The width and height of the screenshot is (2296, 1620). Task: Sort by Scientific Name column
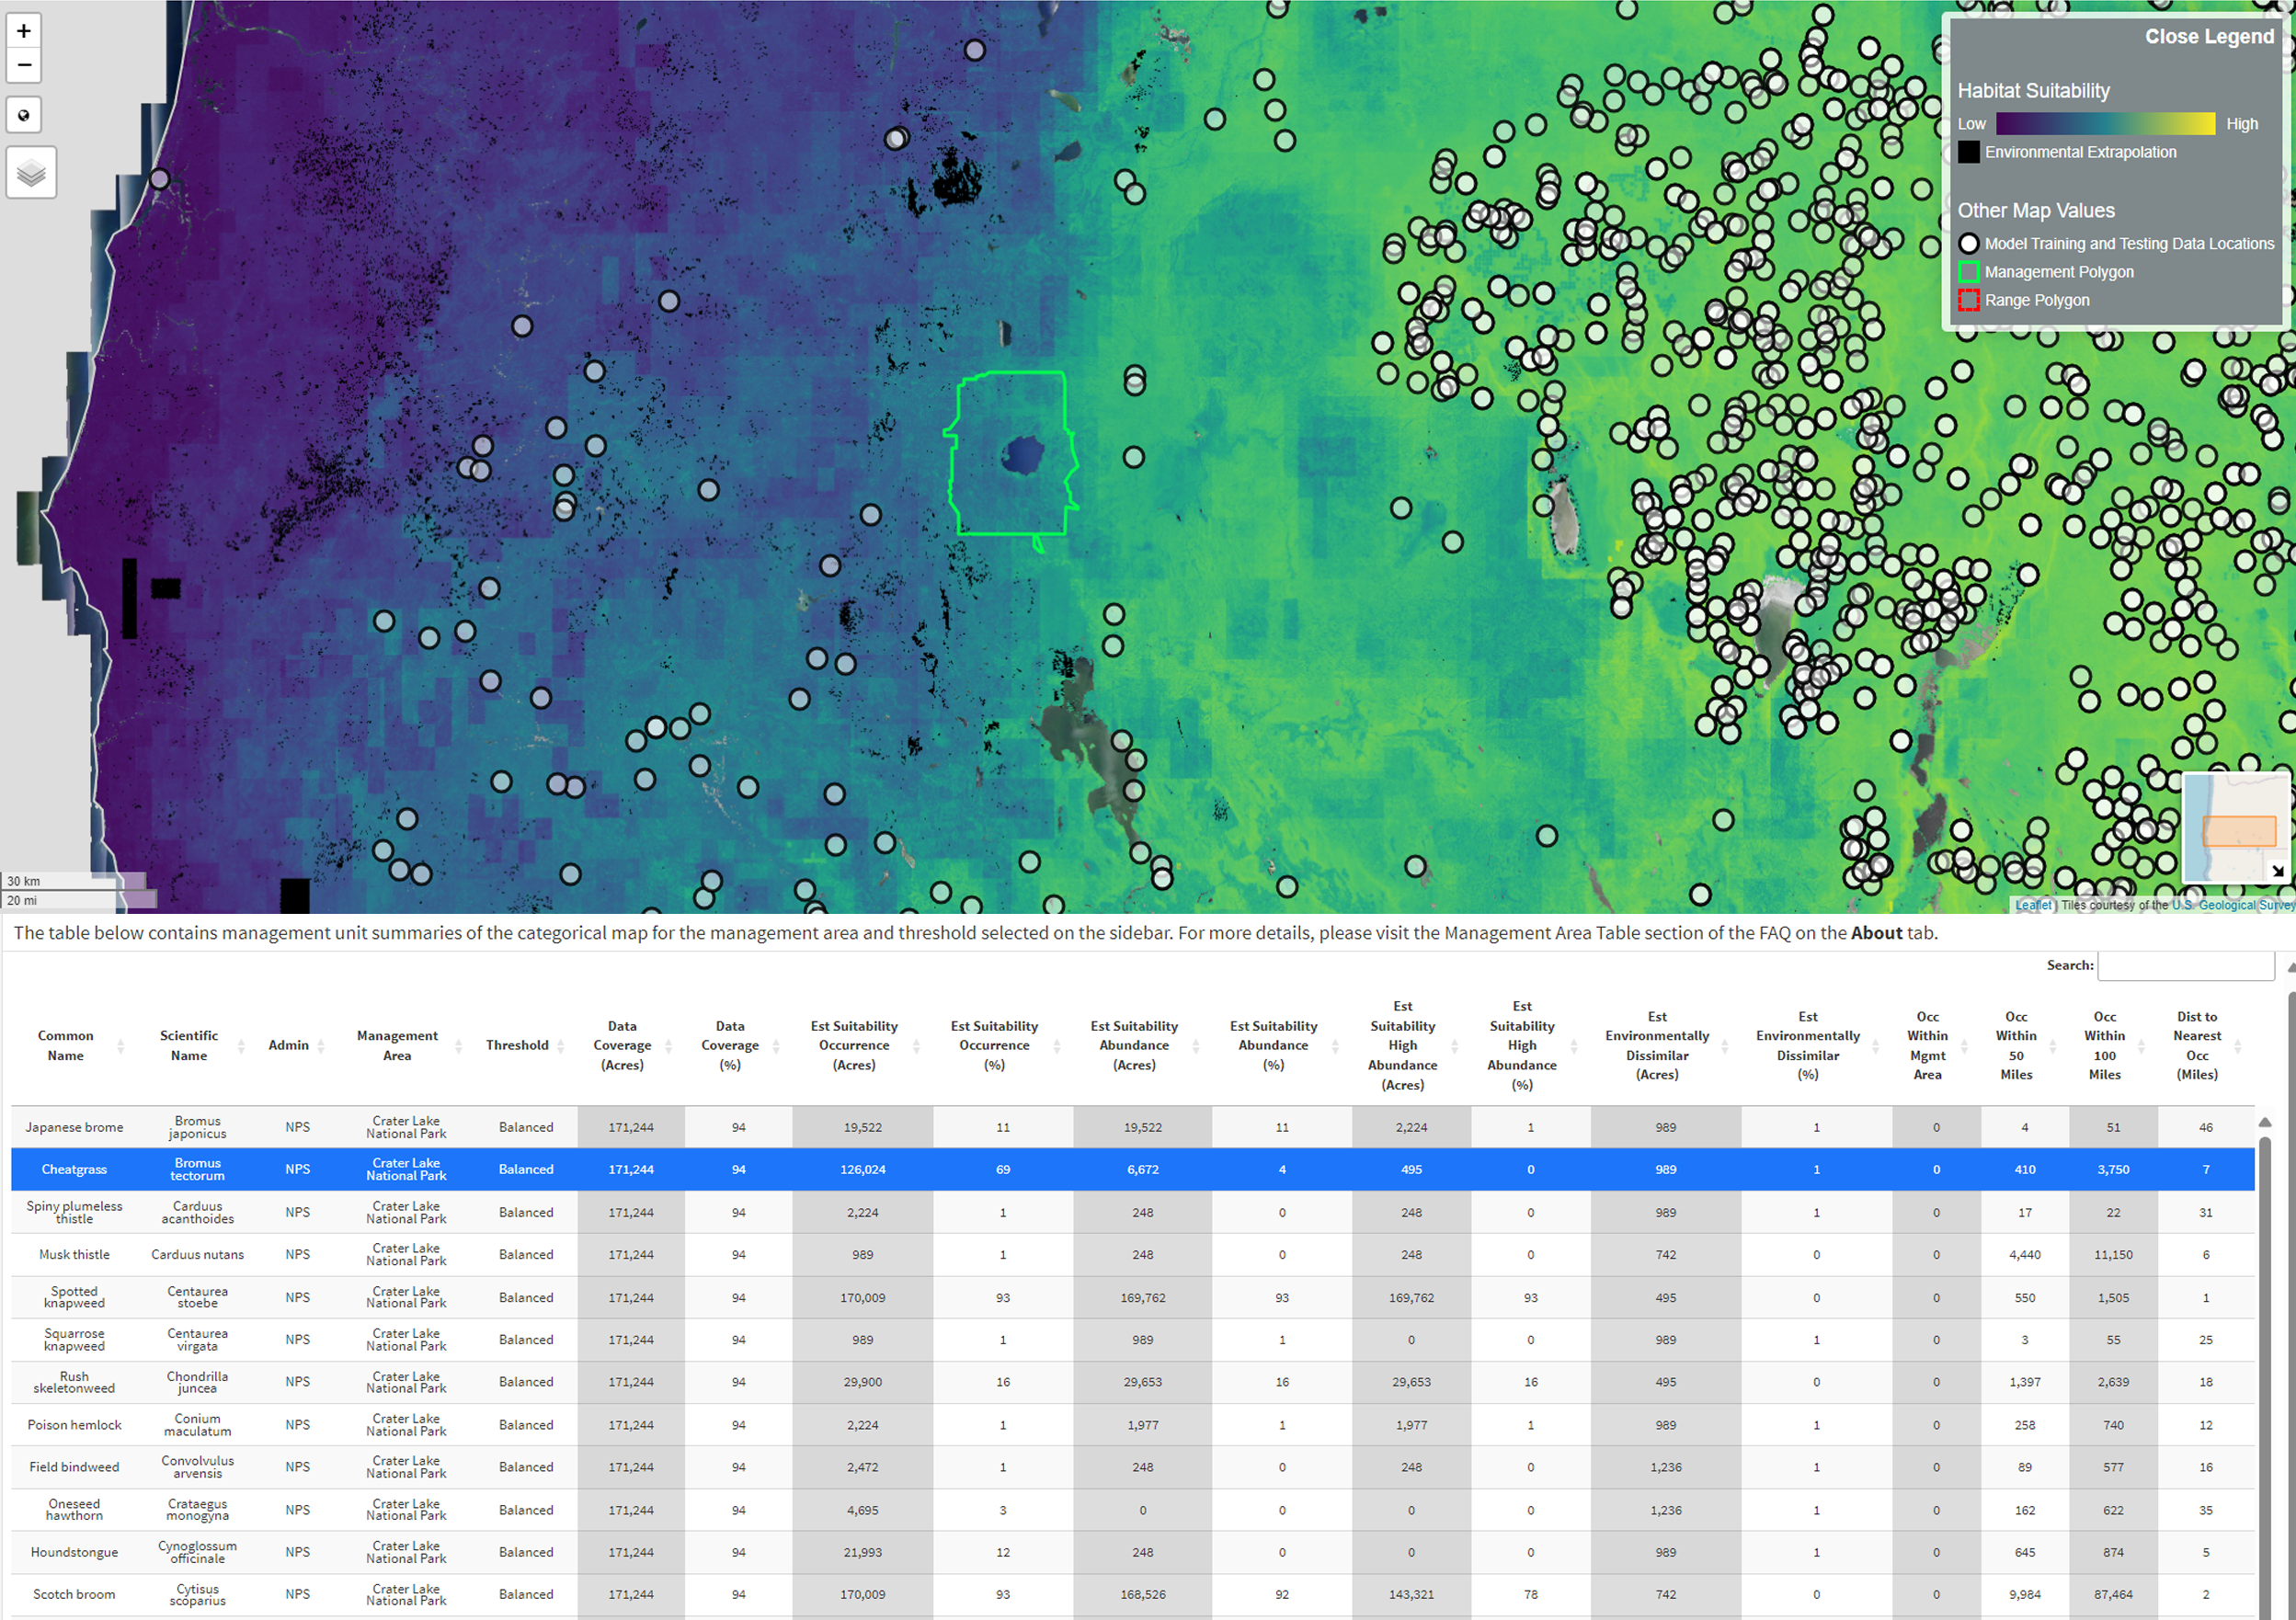pyautogui.click(x=189, y=1045)
